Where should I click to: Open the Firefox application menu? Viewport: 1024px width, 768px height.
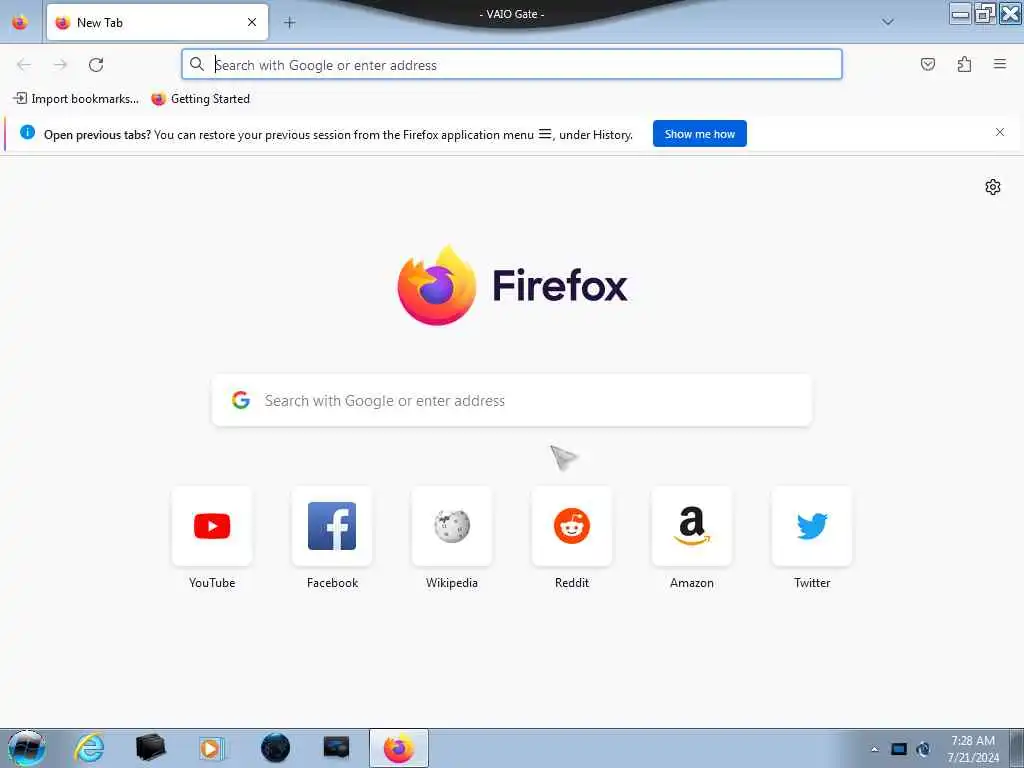coord(999,64)
